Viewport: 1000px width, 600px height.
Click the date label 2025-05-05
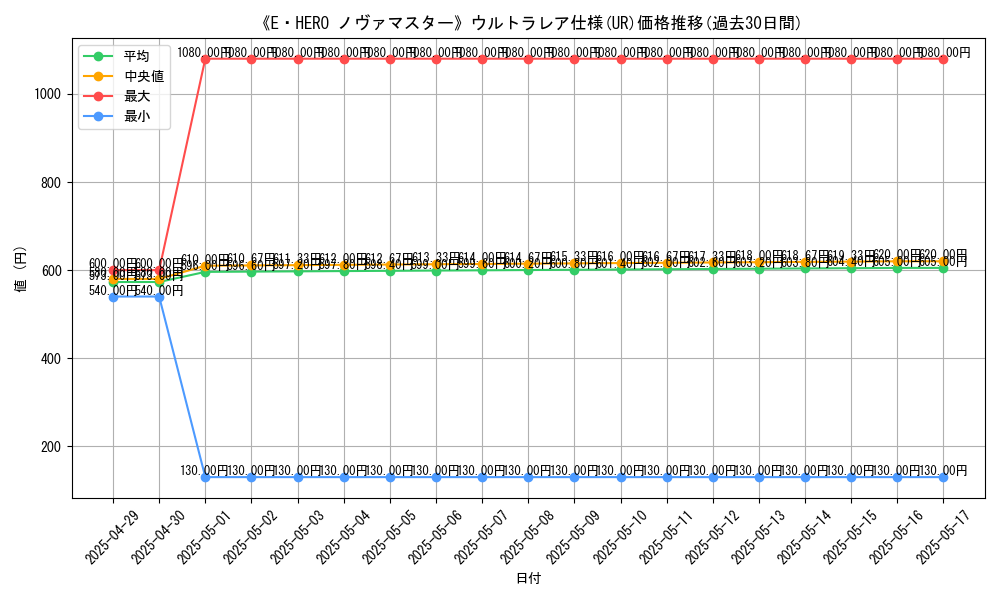coord(389,537)
